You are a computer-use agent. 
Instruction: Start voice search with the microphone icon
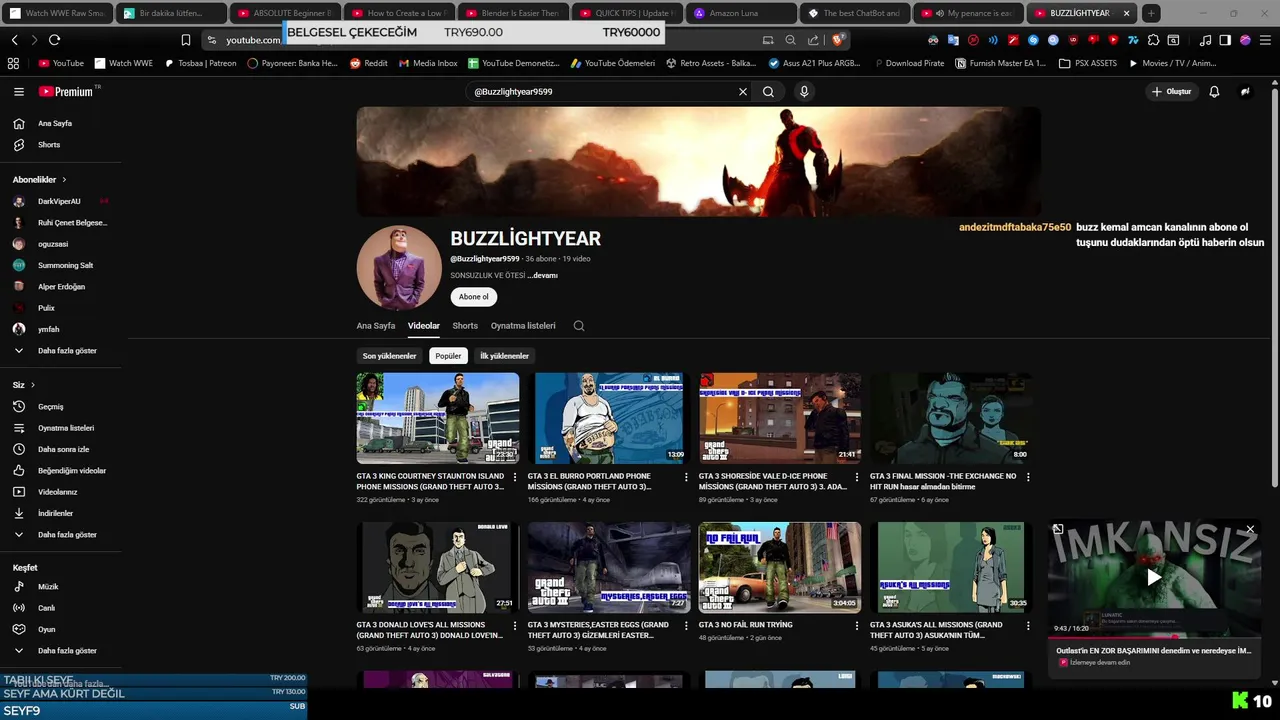click(x=804, y=91)
